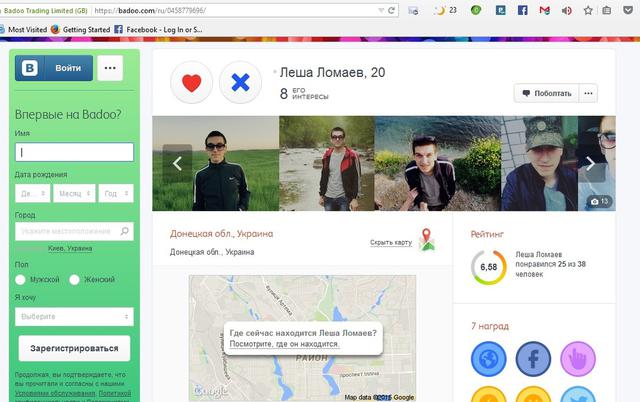The height and width of the screenshot is (402, 640).
Task: Open the URL bar history dropdown arrow
Action: pyautogui.click(x=381, y=11)
